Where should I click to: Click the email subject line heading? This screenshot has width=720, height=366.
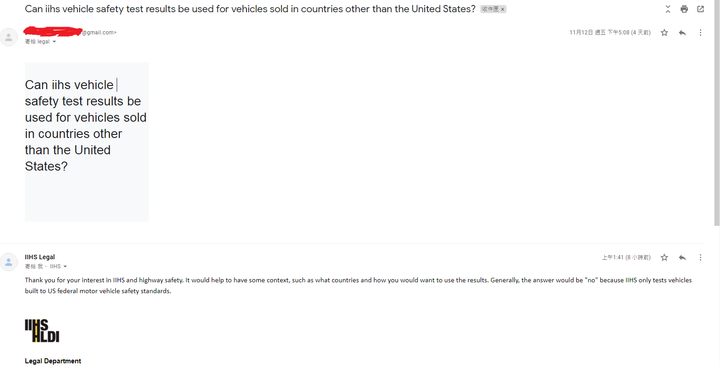coord(250,9)
